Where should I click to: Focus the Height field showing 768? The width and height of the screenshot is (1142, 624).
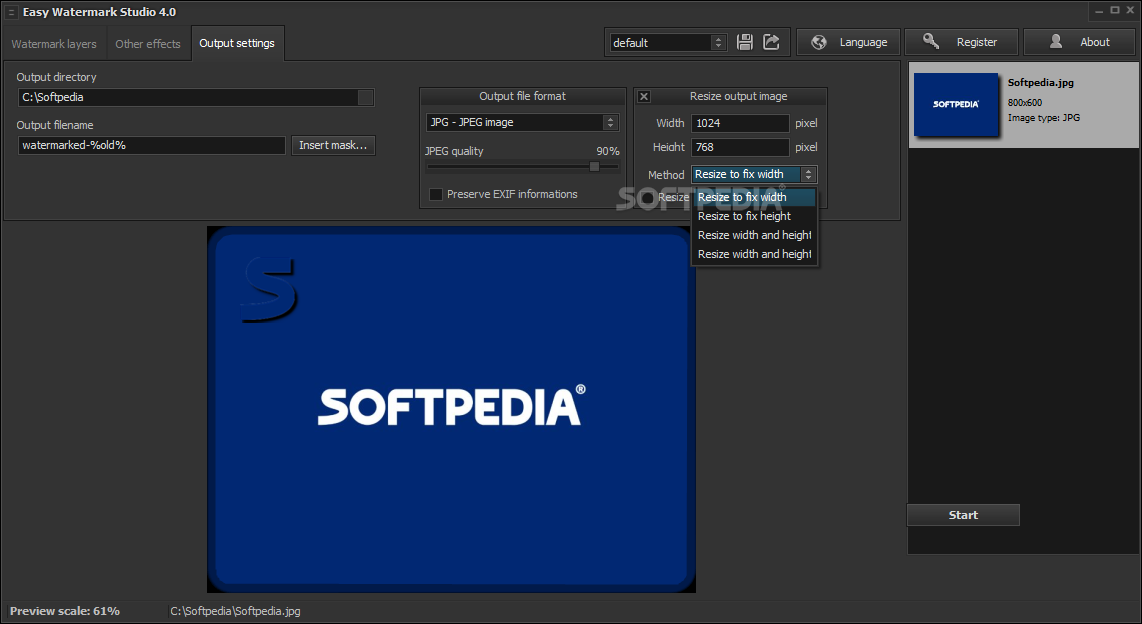pyautogui.click(x=740, y=147)
